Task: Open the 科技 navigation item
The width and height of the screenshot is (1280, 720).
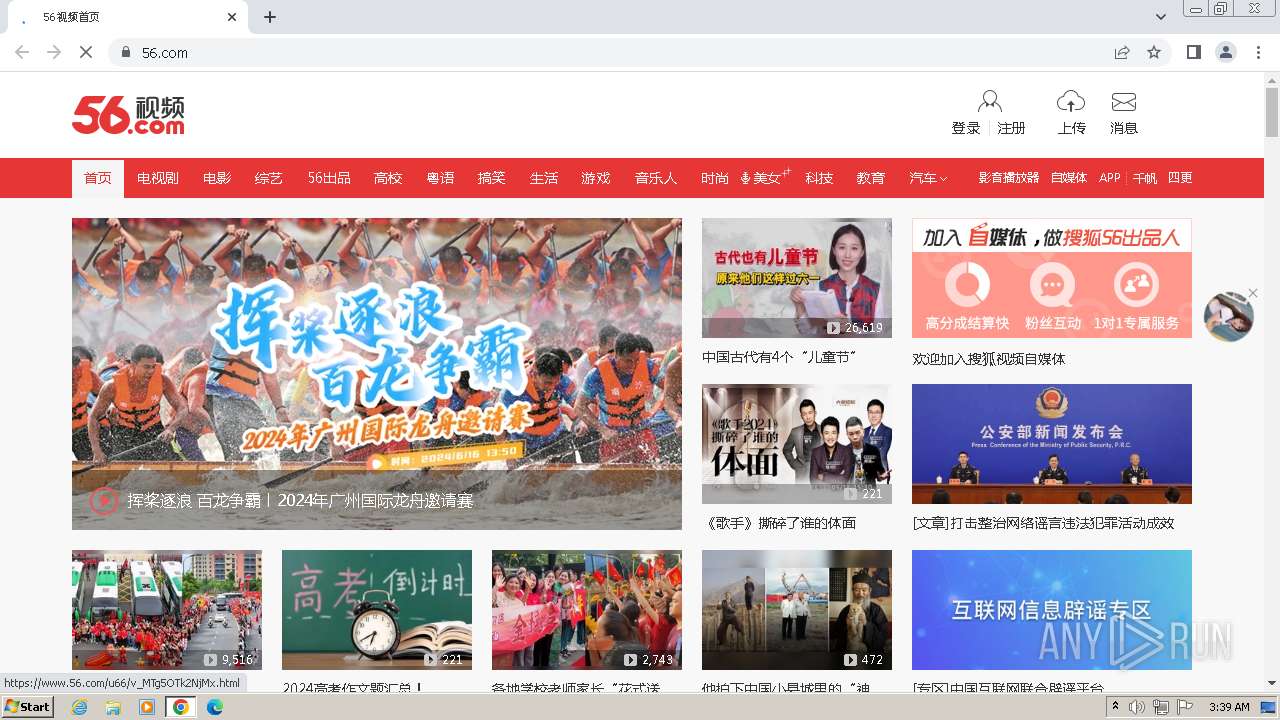Action: (819, 178)
